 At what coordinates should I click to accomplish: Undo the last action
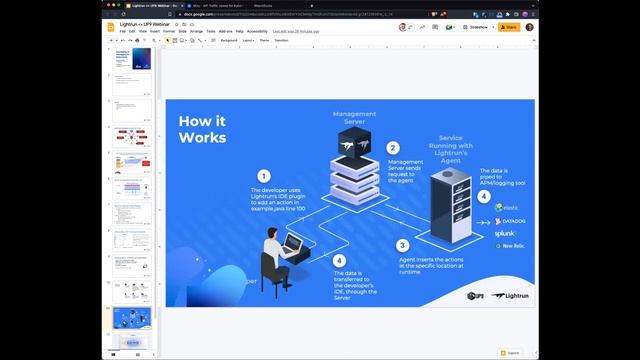(x=123, y=40)
